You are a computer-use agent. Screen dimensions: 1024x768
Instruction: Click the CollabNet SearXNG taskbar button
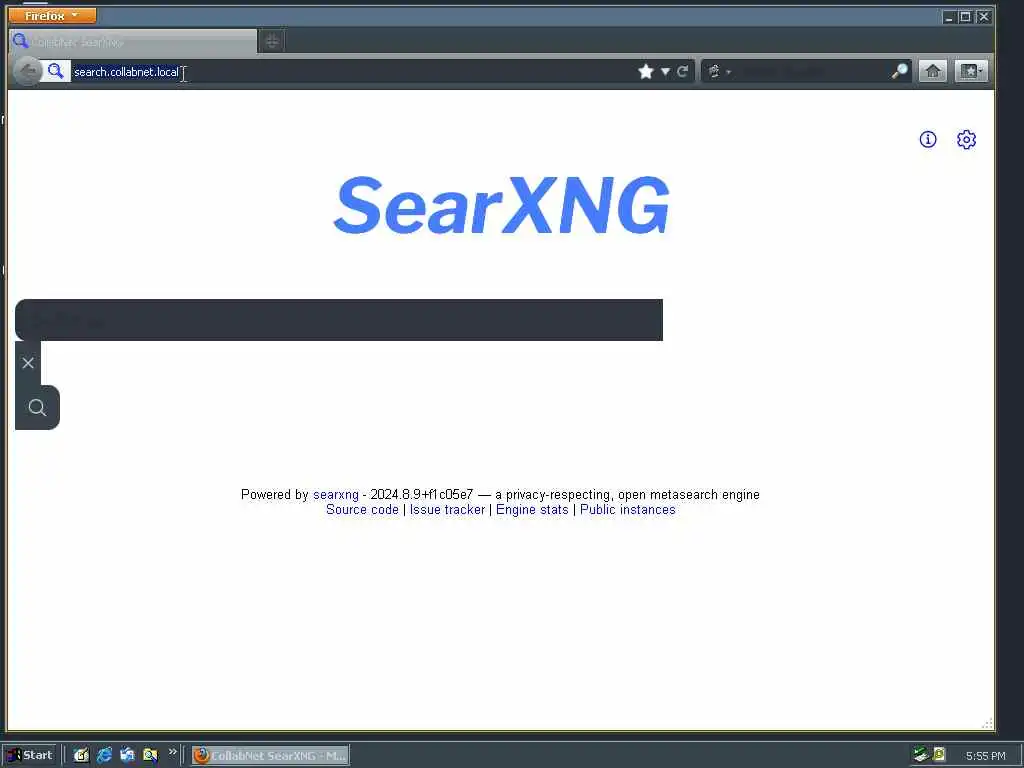coord(270,756)
